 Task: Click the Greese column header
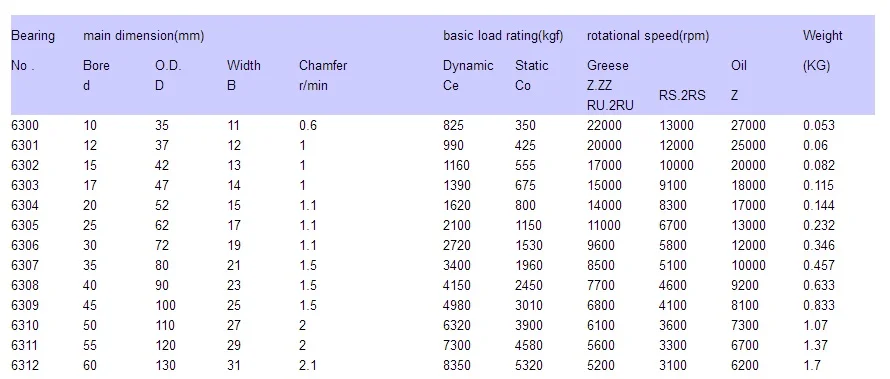608,66
